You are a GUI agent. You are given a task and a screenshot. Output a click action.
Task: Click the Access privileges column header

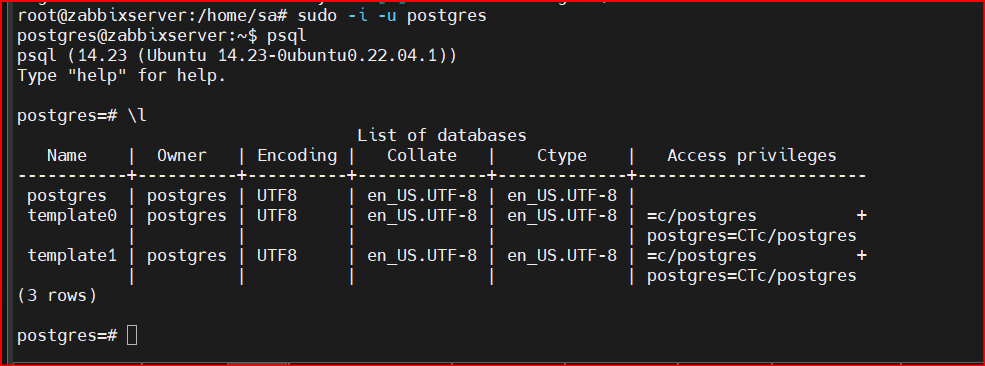(752, 156)
